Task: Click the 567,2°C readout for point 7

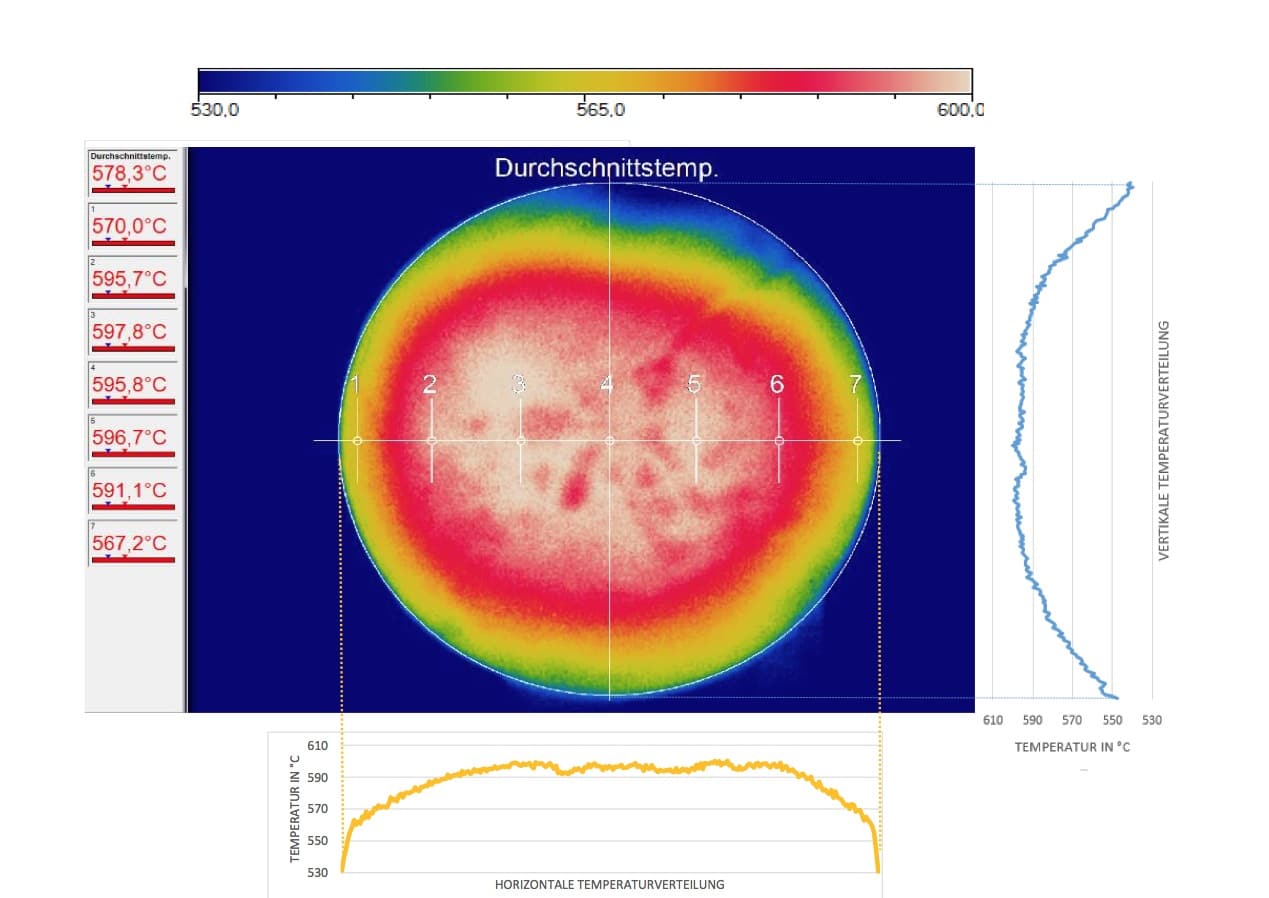Action: click(132, 543)
